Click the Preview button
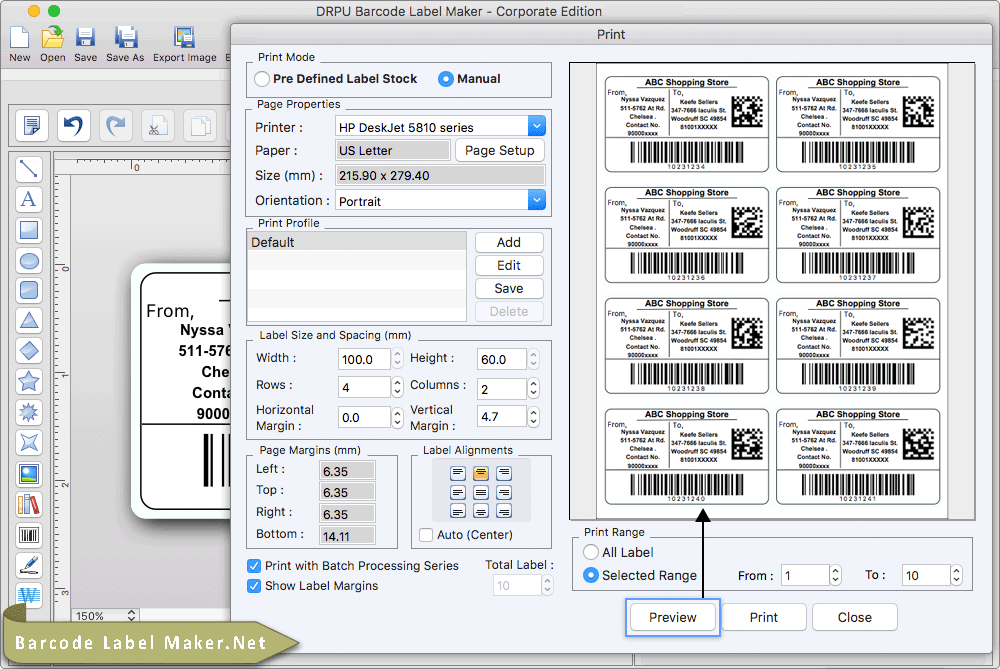 [x=673, y=617]
